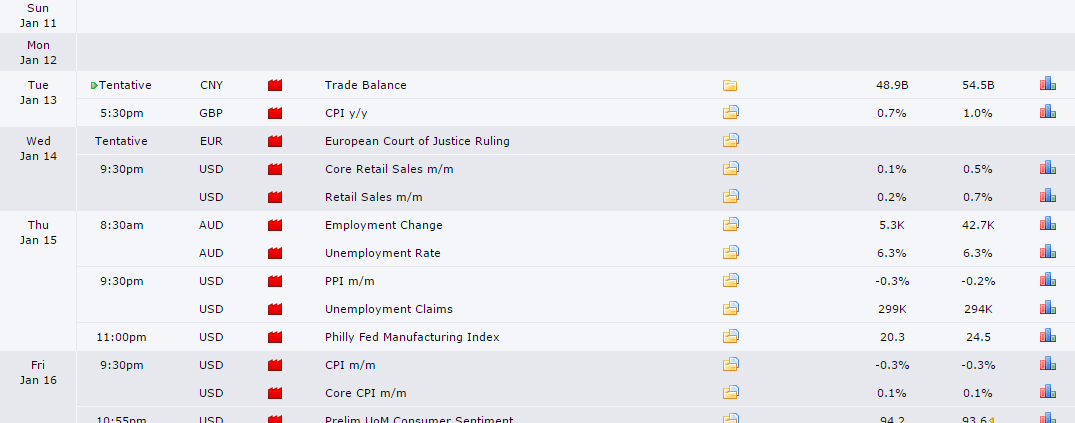View the chart for Retail Sales m/m

click(x=1047, y=196)
